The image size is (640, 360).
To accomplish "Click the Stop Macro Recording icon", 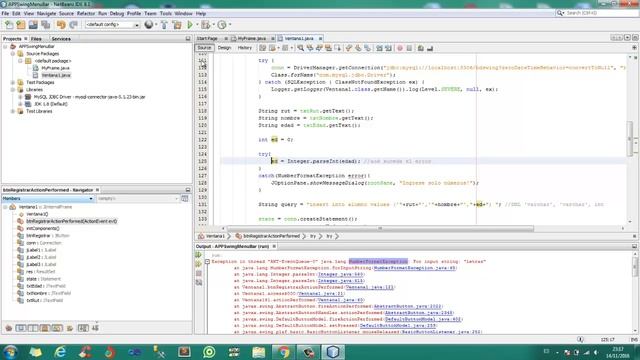I will [x=409, y=48].
